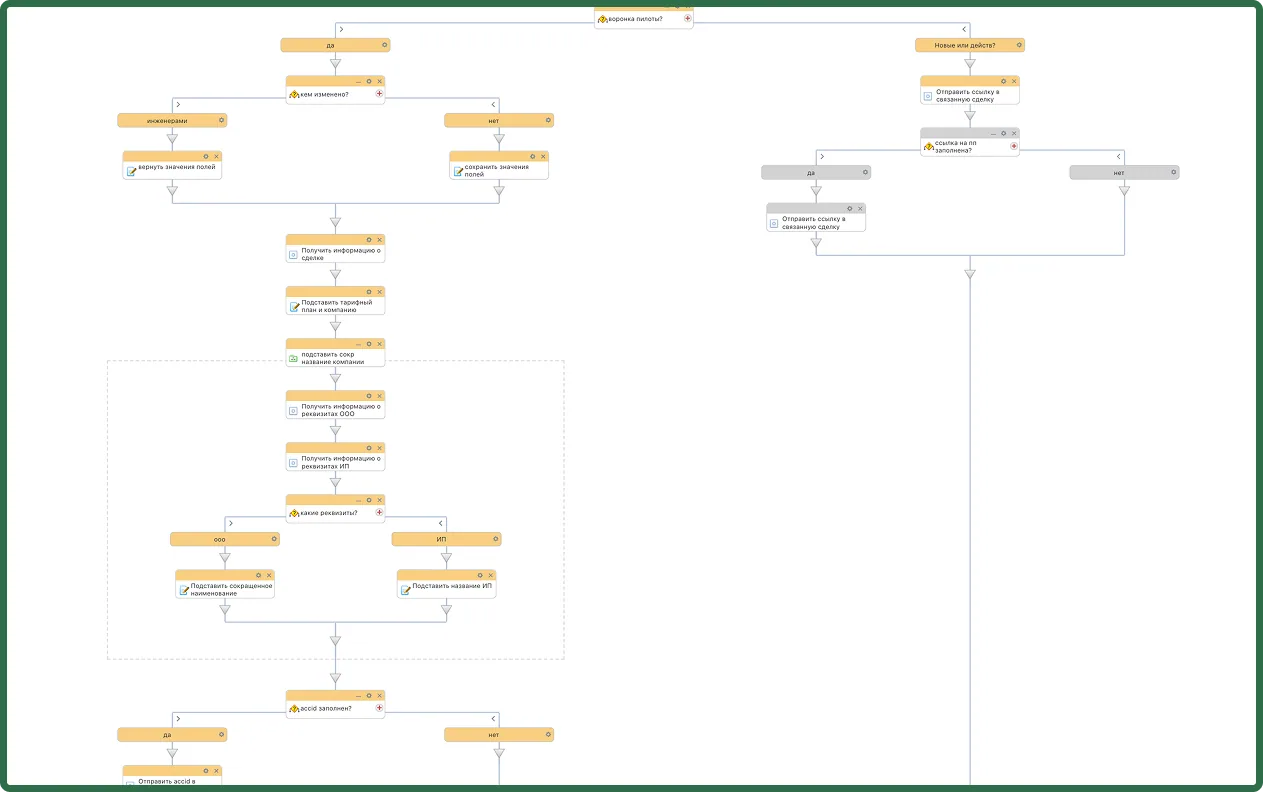This screenshot has width=1263, height=792.
Task: Click gear icon on 'ооо' branch header
Action: tap(274, 539)
